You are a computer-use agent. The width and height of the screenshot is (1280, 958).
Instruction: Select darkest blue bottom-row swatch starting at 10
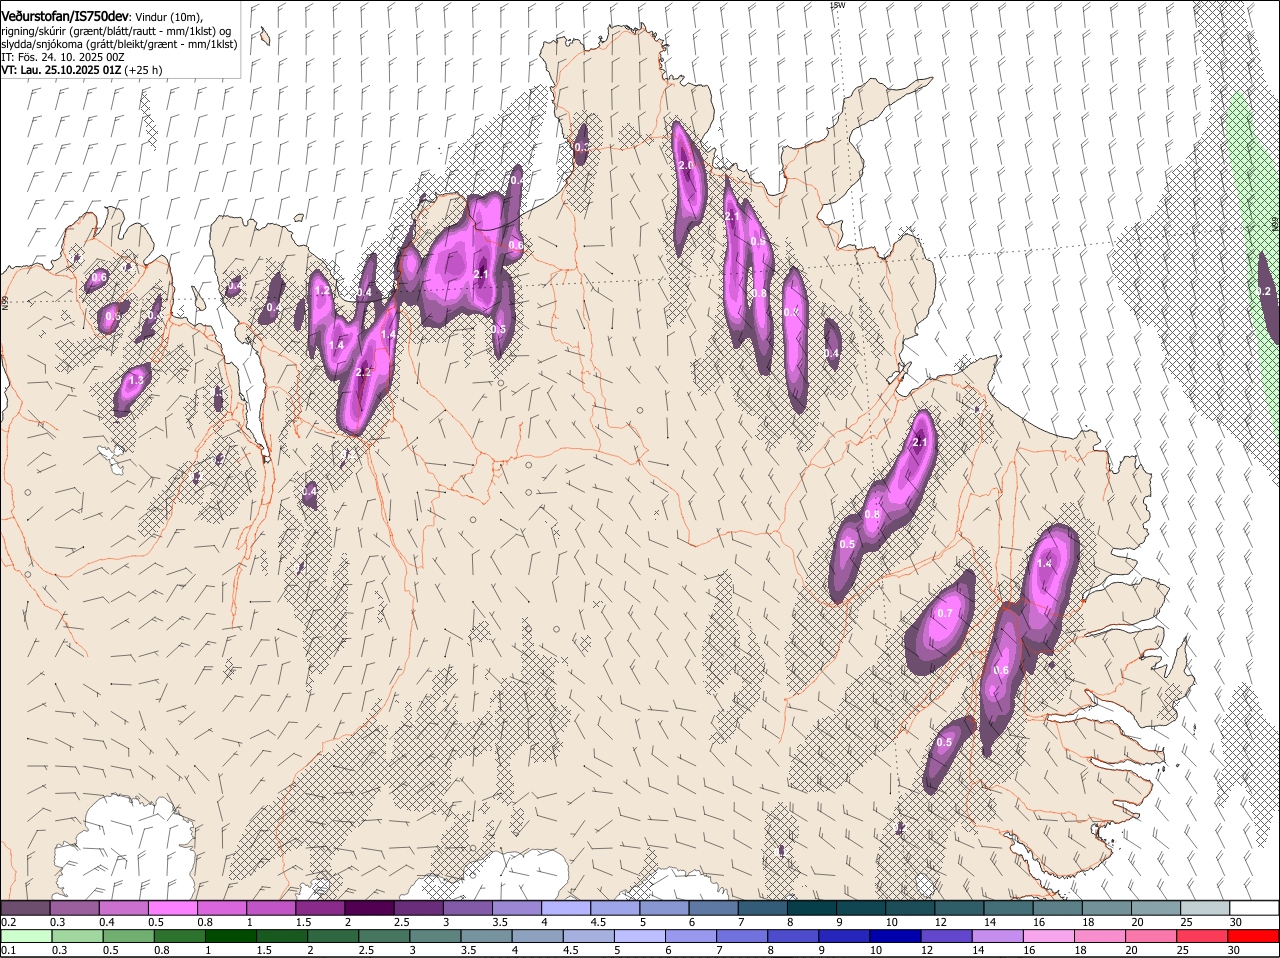coord(896,936)
